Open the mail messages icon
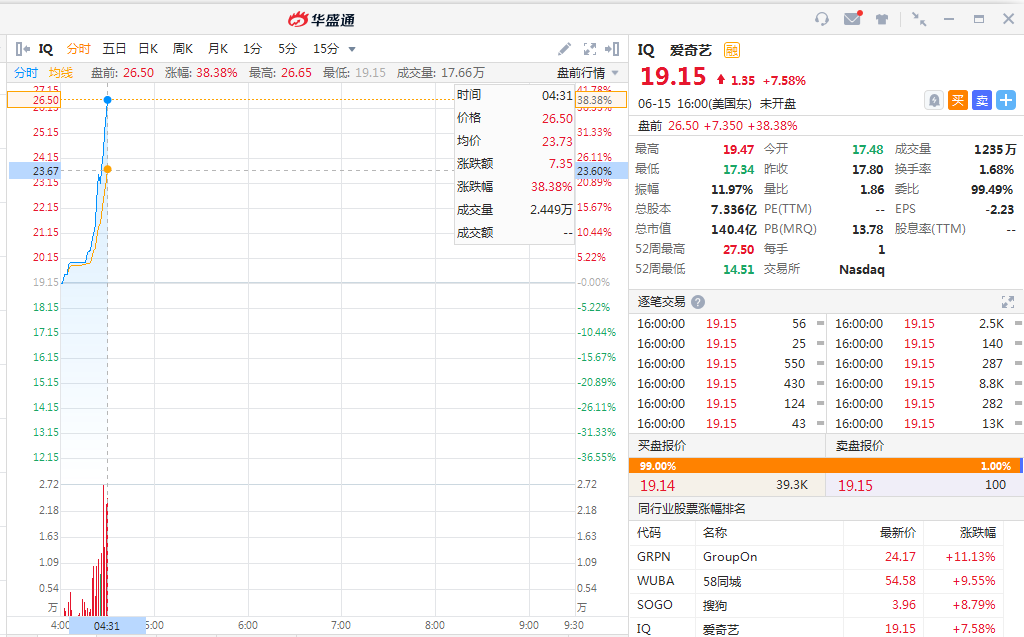The image size is (1024, 637). click(852, 19)
